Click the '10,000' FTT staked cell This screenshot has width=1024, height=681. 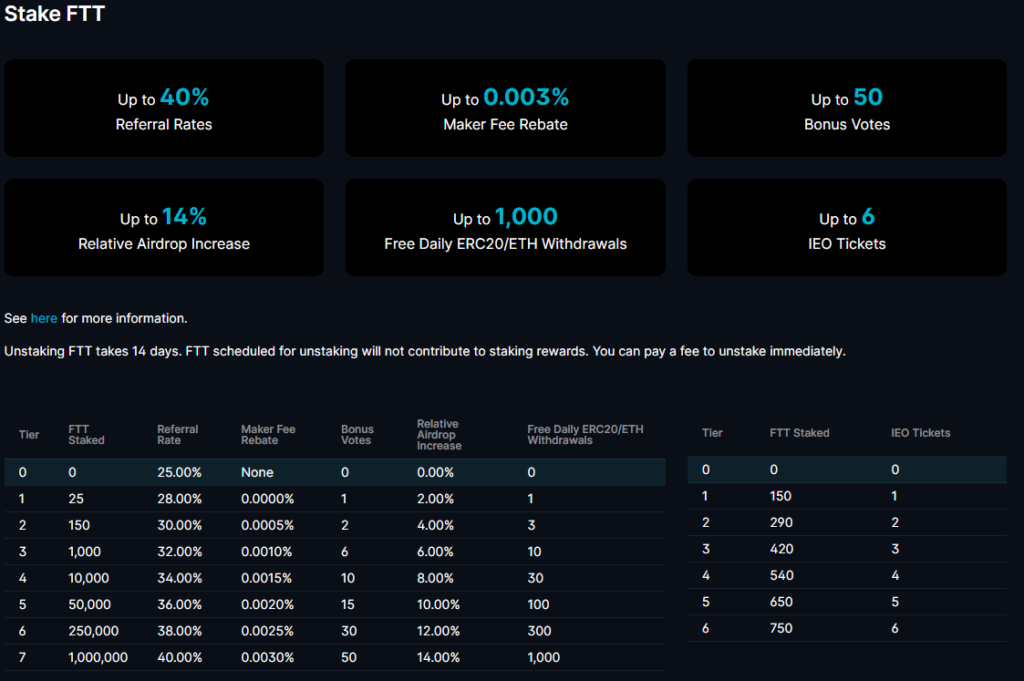coord(88,578)
